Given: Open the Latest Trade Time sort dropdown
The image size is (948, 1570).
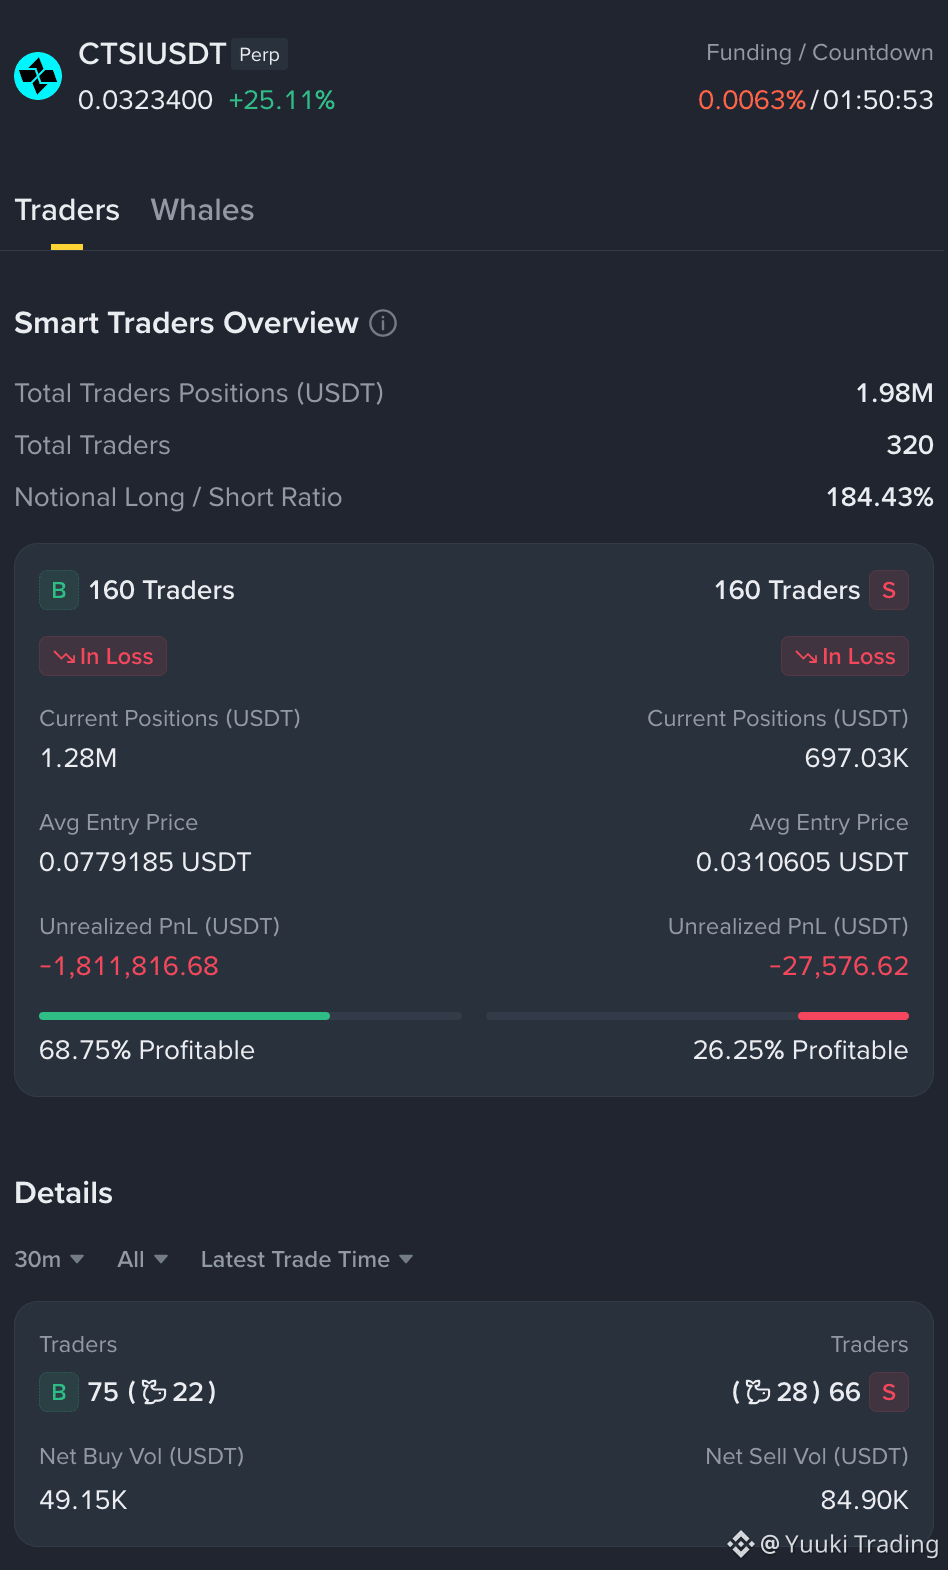Looking at the screenshot, I should click(307, 1259).
